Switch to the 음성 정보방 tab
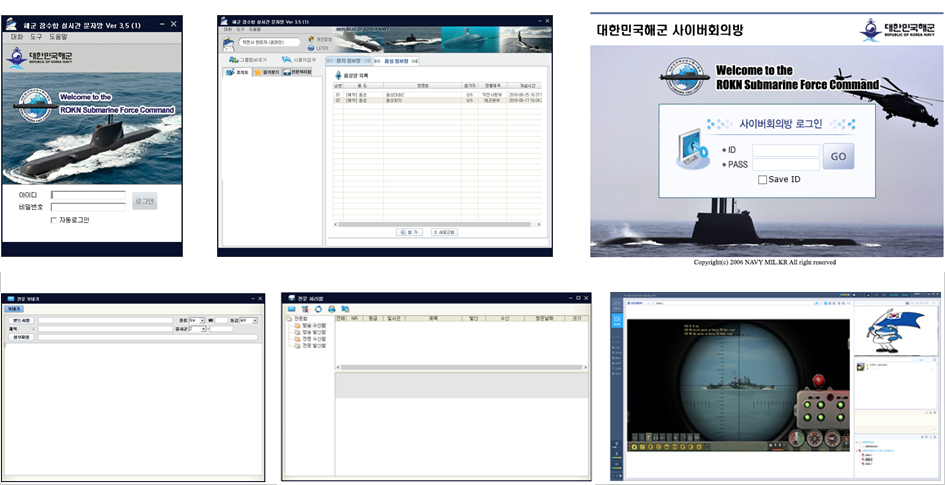 396,61
